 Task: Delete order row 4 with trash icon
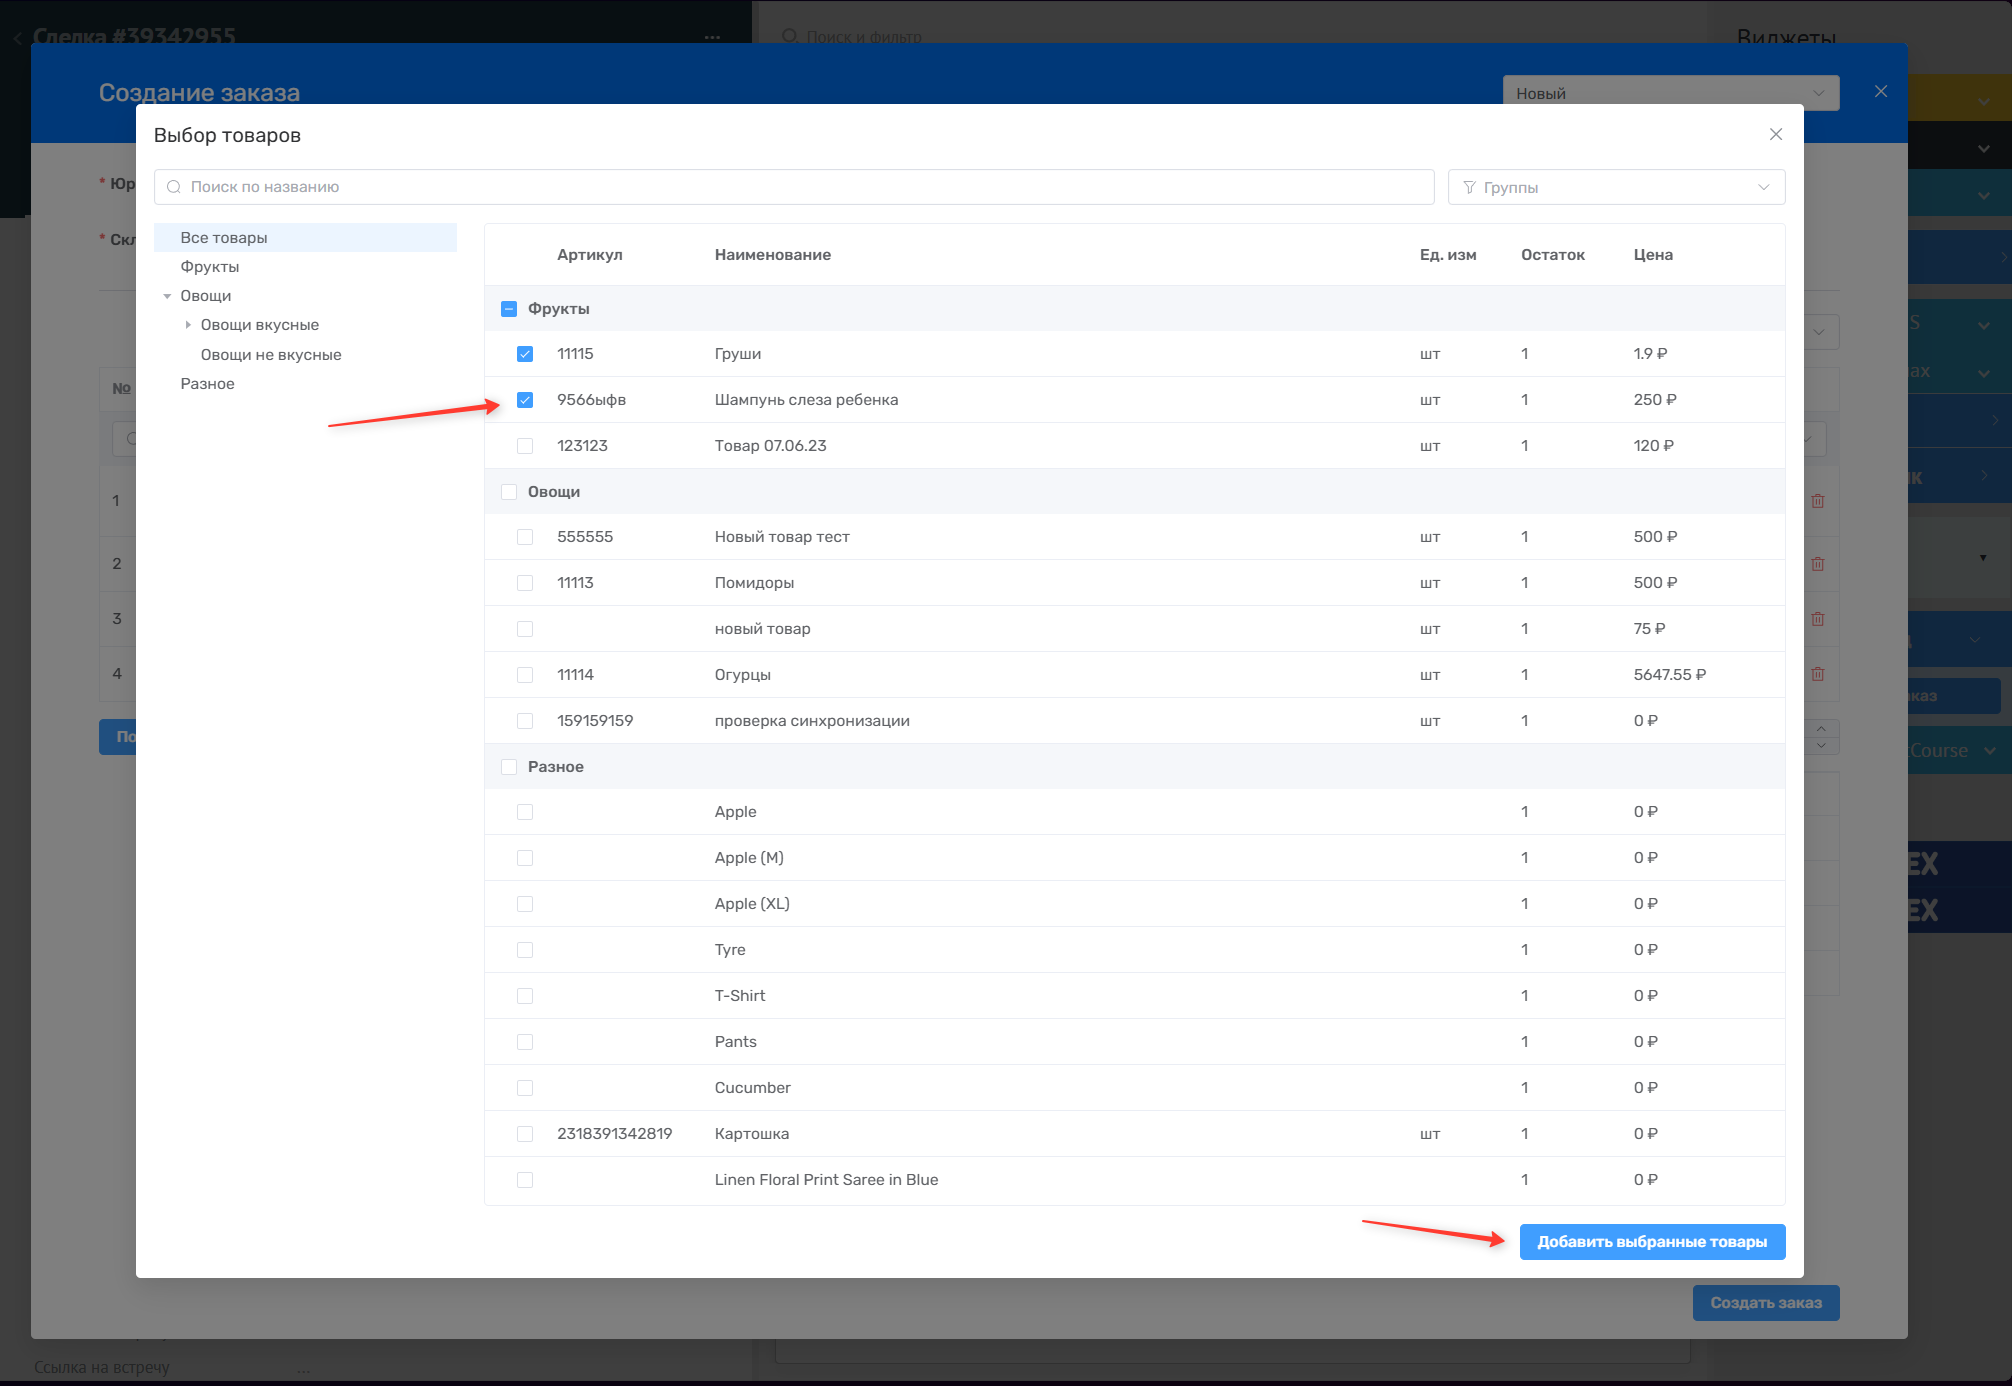coord(1818,674)
